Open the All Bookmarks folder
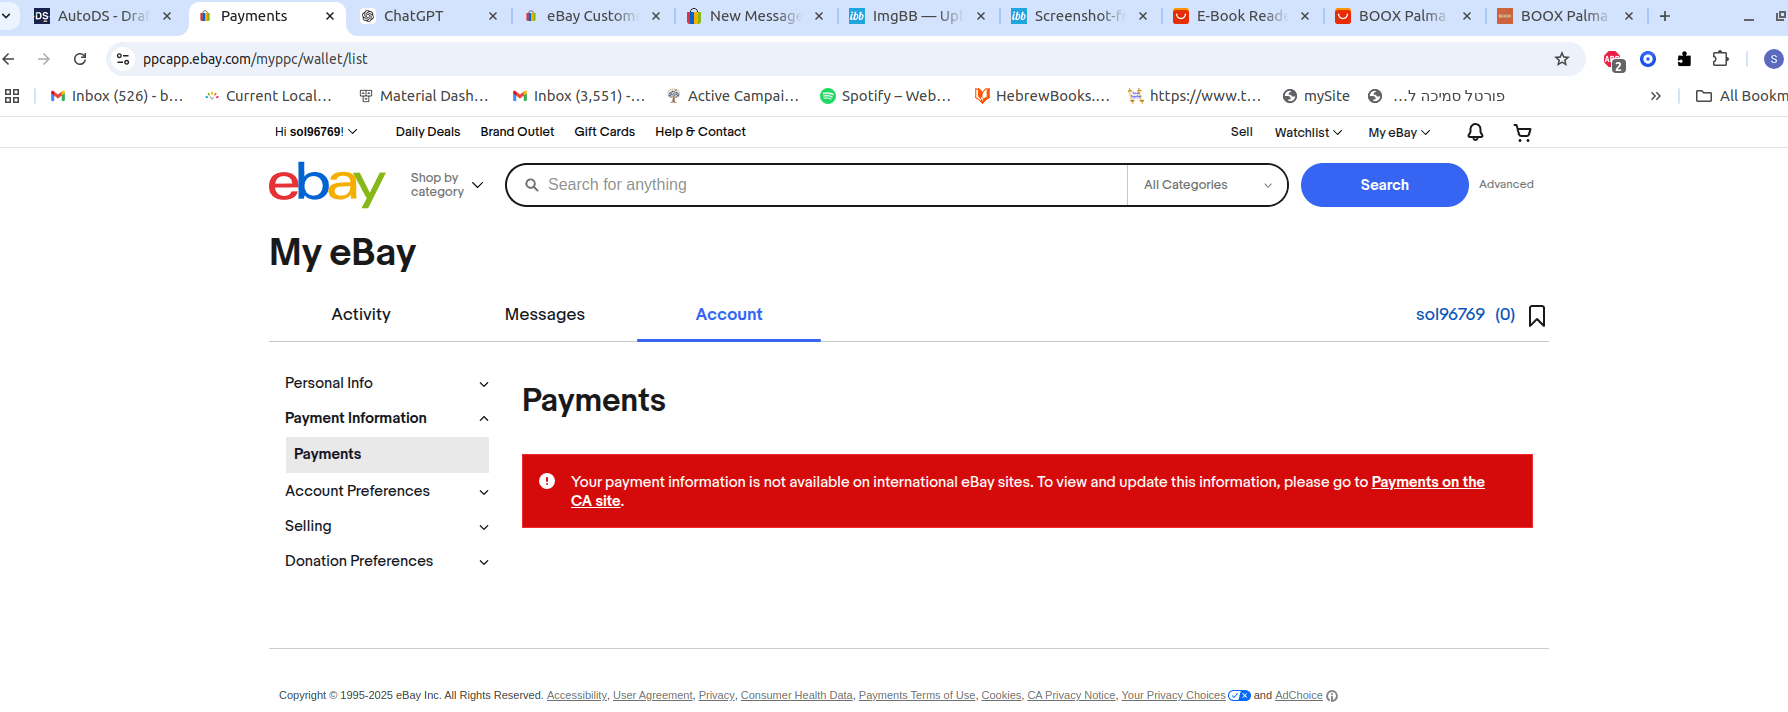The image size is (1788, 712). [x=1741, y=96]
